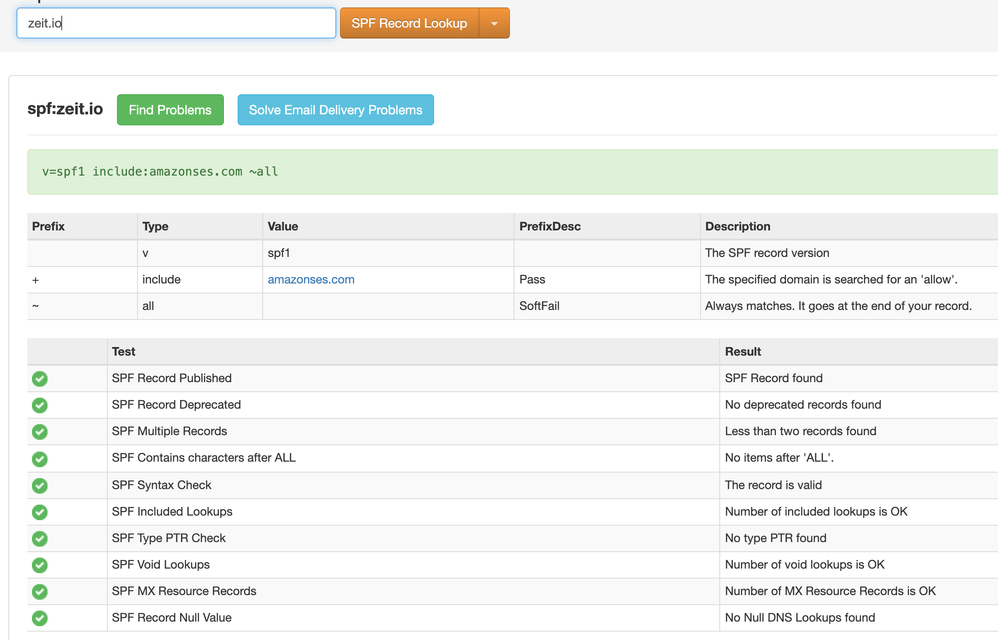Click Solve Email Delivery Problems button

tap(335, 110)
